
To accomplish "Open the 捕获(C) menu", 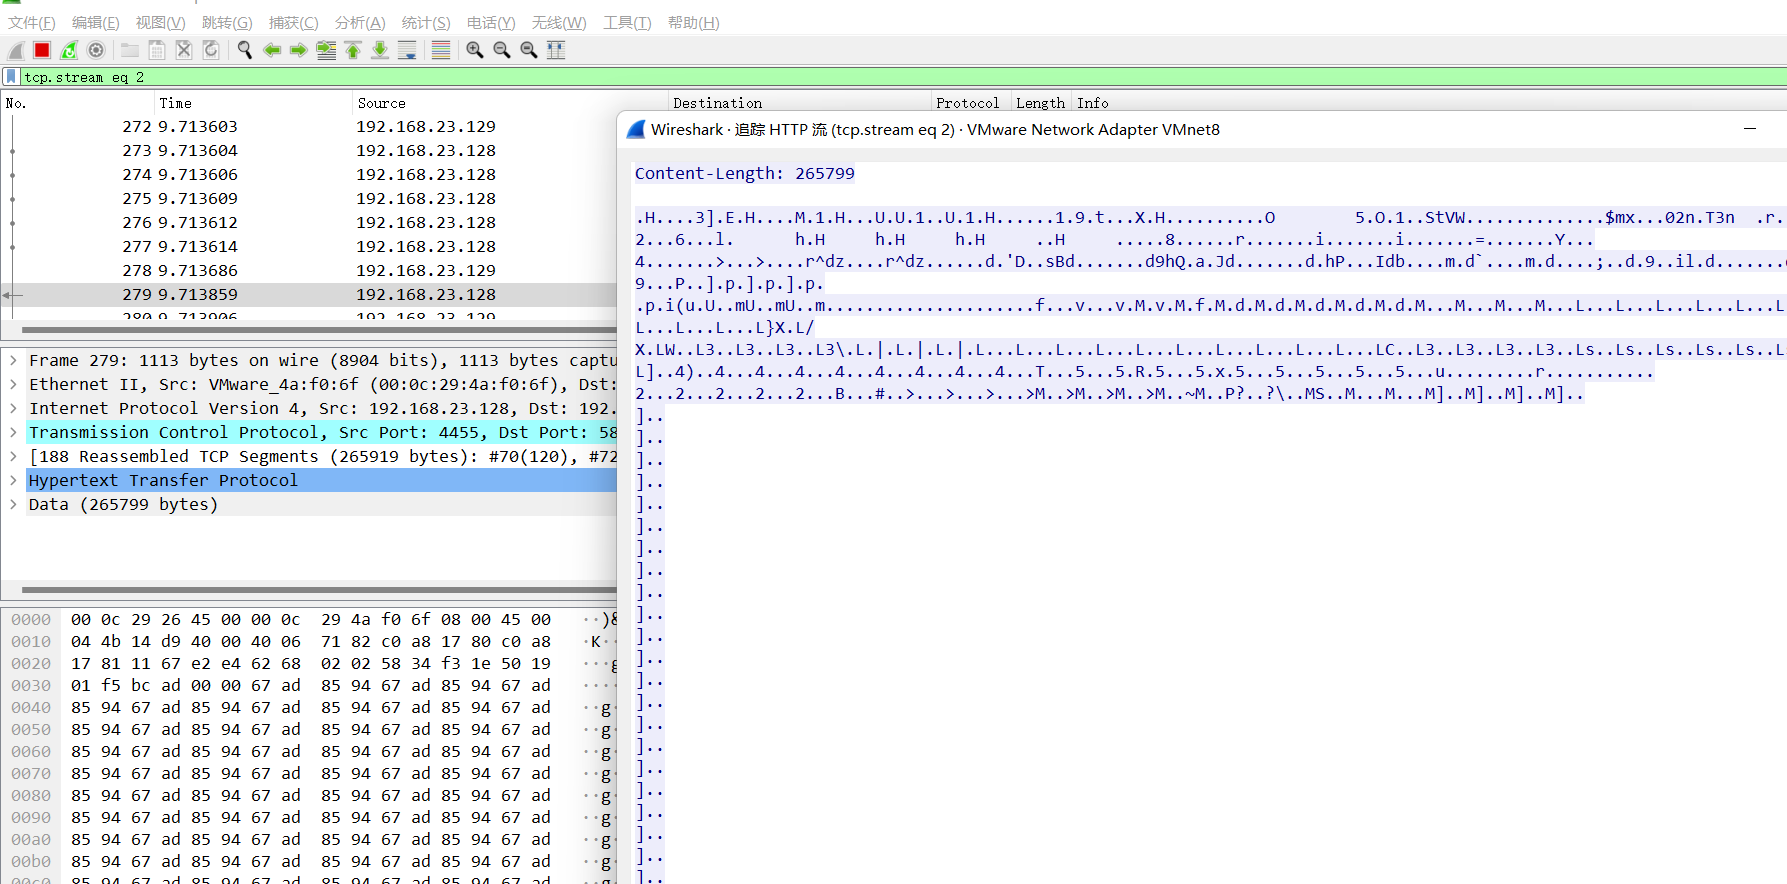I will 294,22.
